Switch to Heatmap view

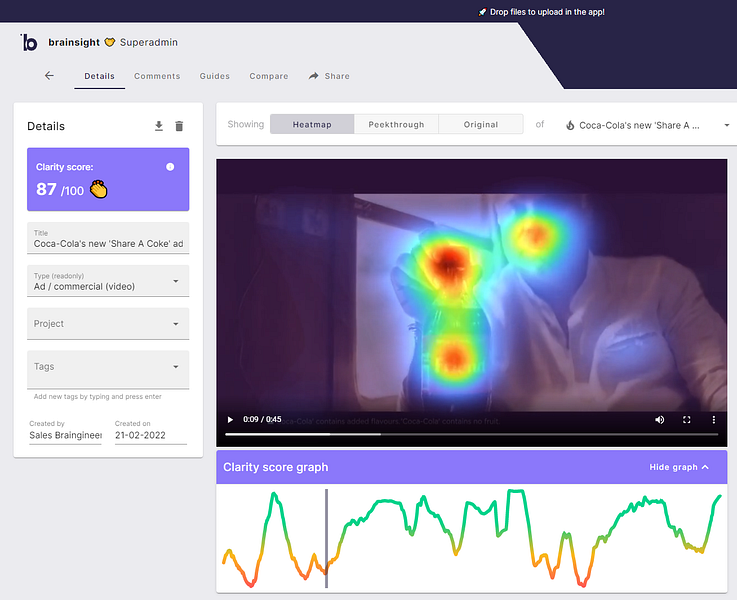(x=312, y=125)
